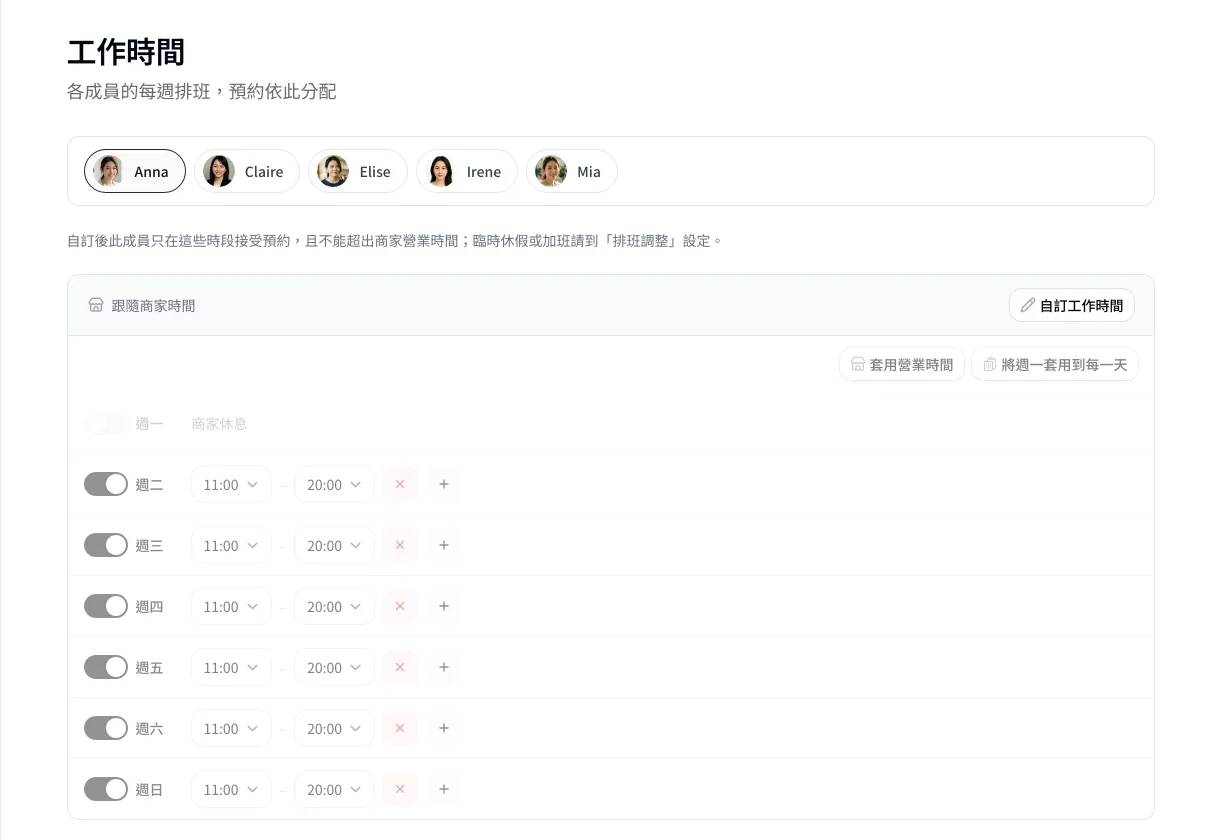Click the 工作時間 page heading
The image size is (1220, 840).
tap(126, 52)
